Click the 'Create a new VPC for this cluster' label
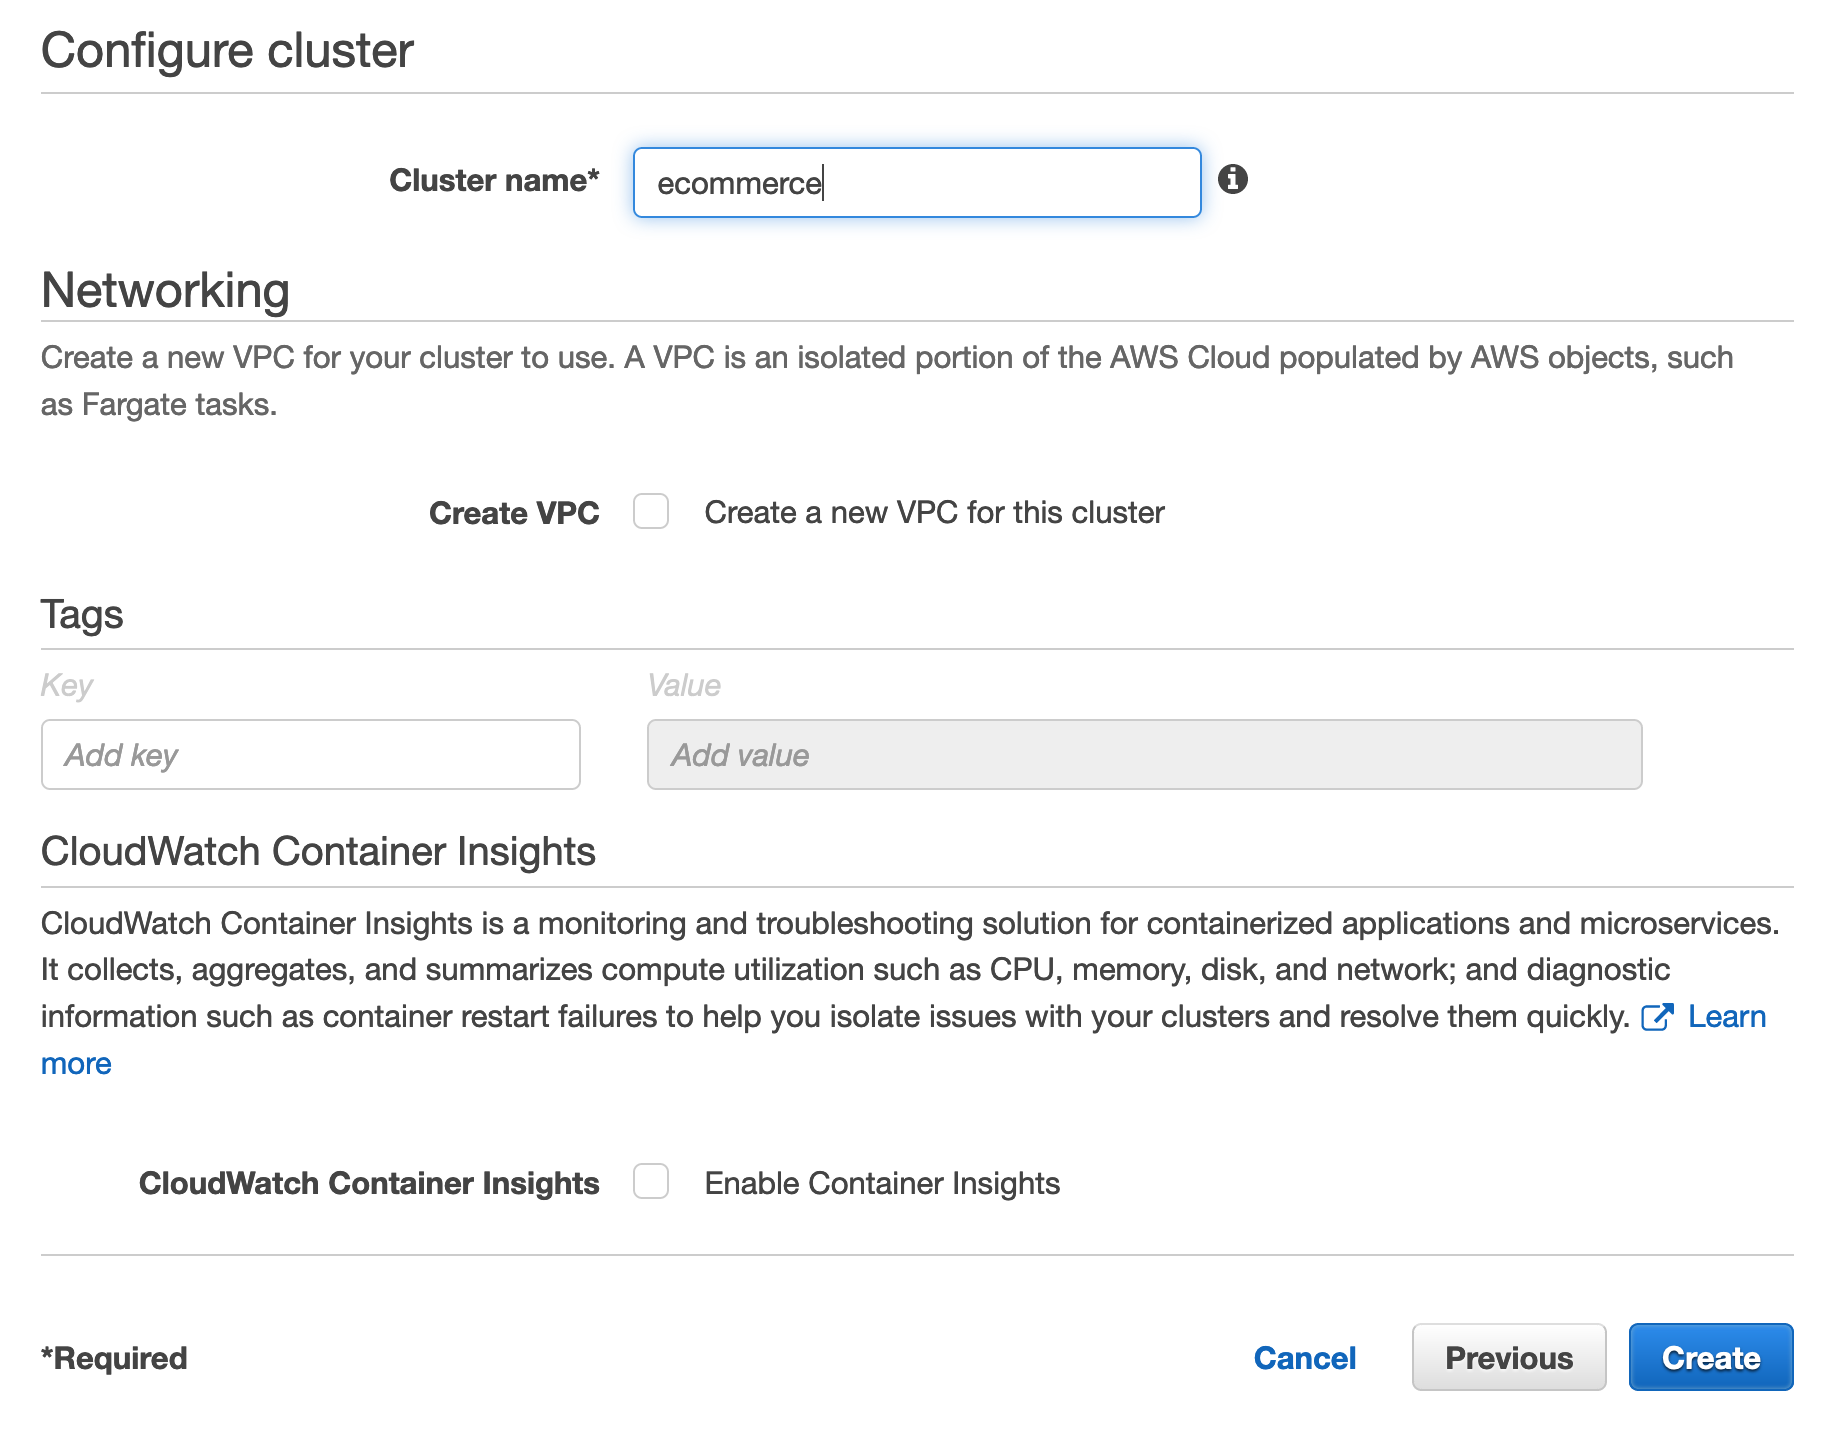Viewport: 1844px width, 1437px height. pos(934,512)
